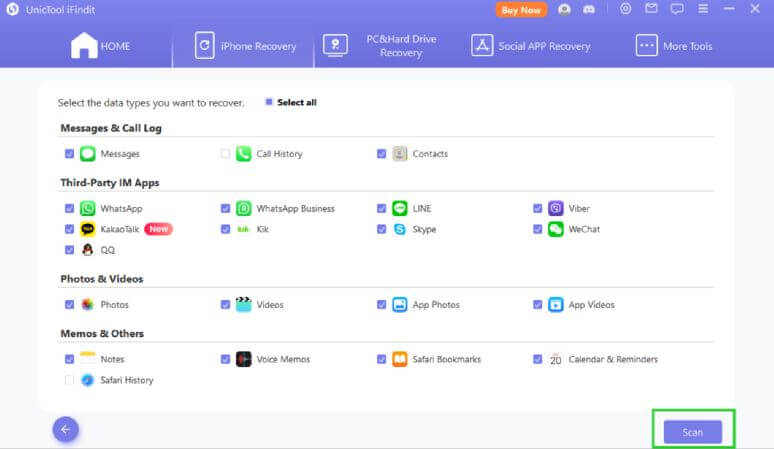Screen dimensions: 774x449
Task: Click the Calendar & Reminders icon
Action: 555,359
